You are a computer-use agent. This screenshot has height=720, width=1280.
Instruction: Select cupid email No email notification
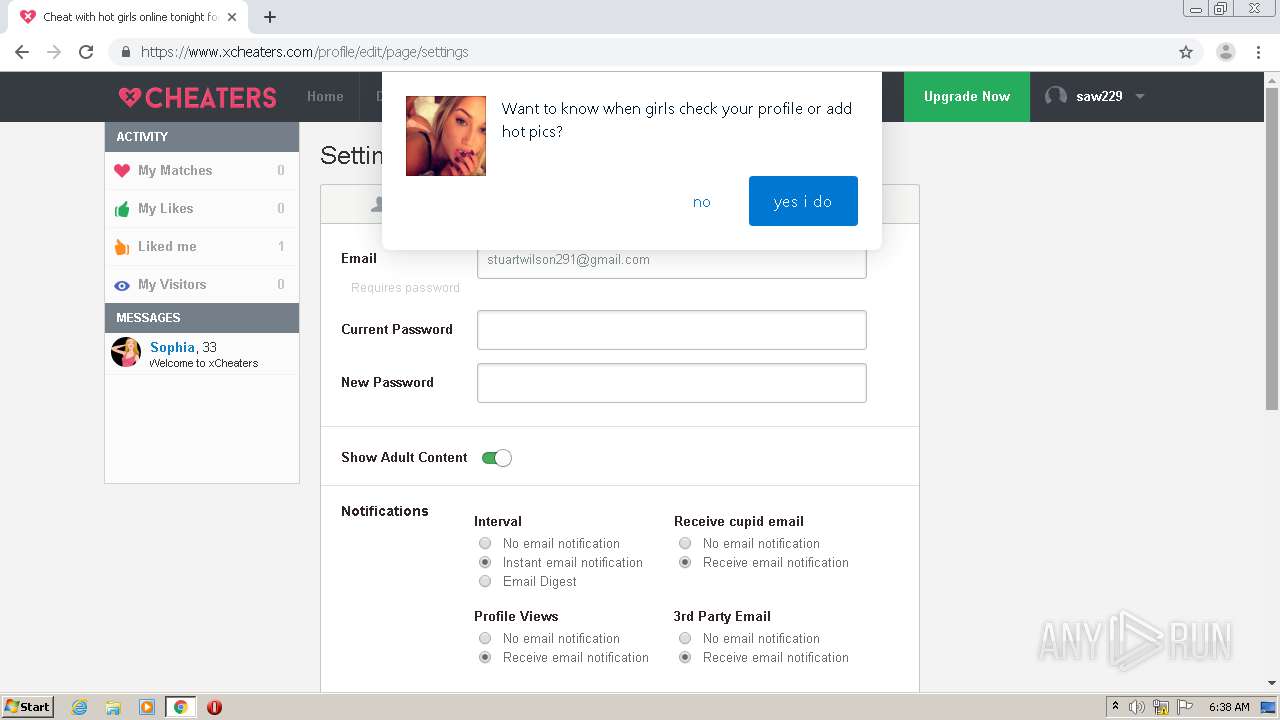point(685,543)
